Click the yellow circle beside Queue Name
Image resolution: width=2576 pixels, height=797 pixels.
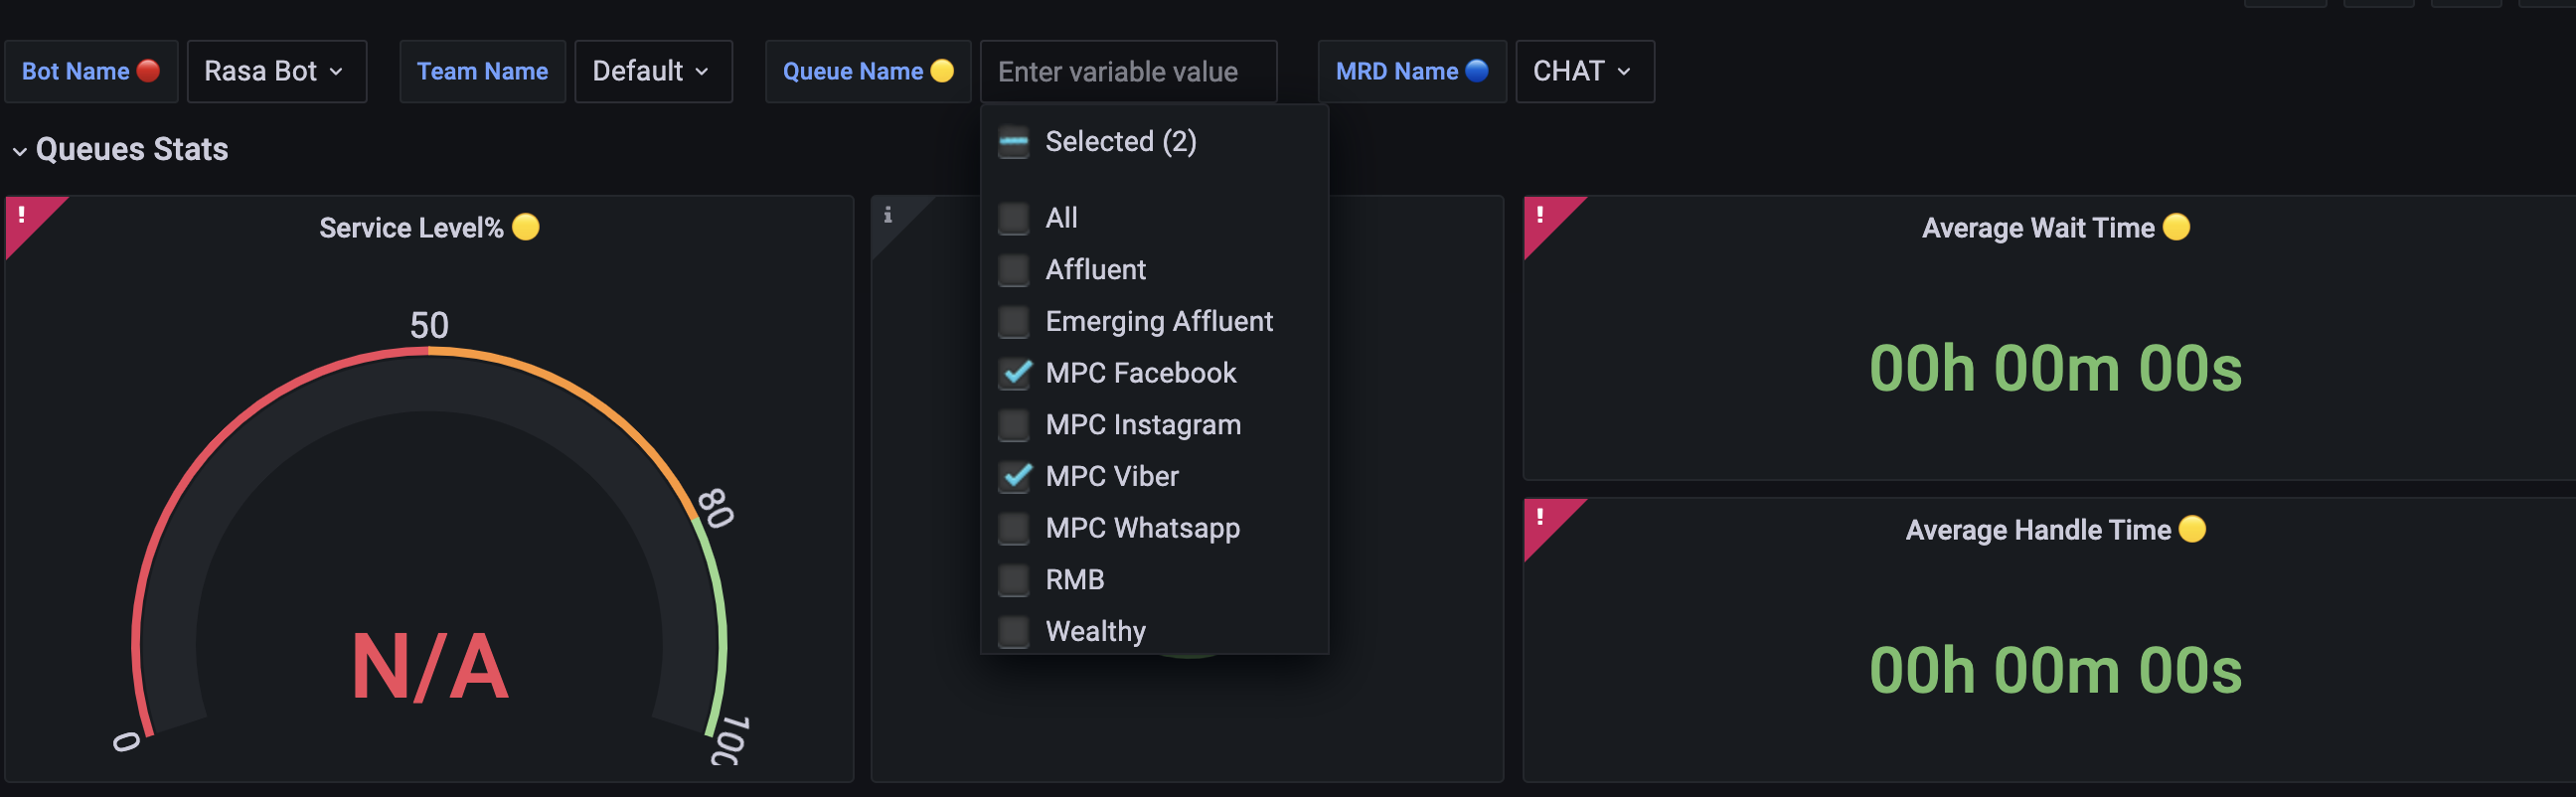coord(940,70)
